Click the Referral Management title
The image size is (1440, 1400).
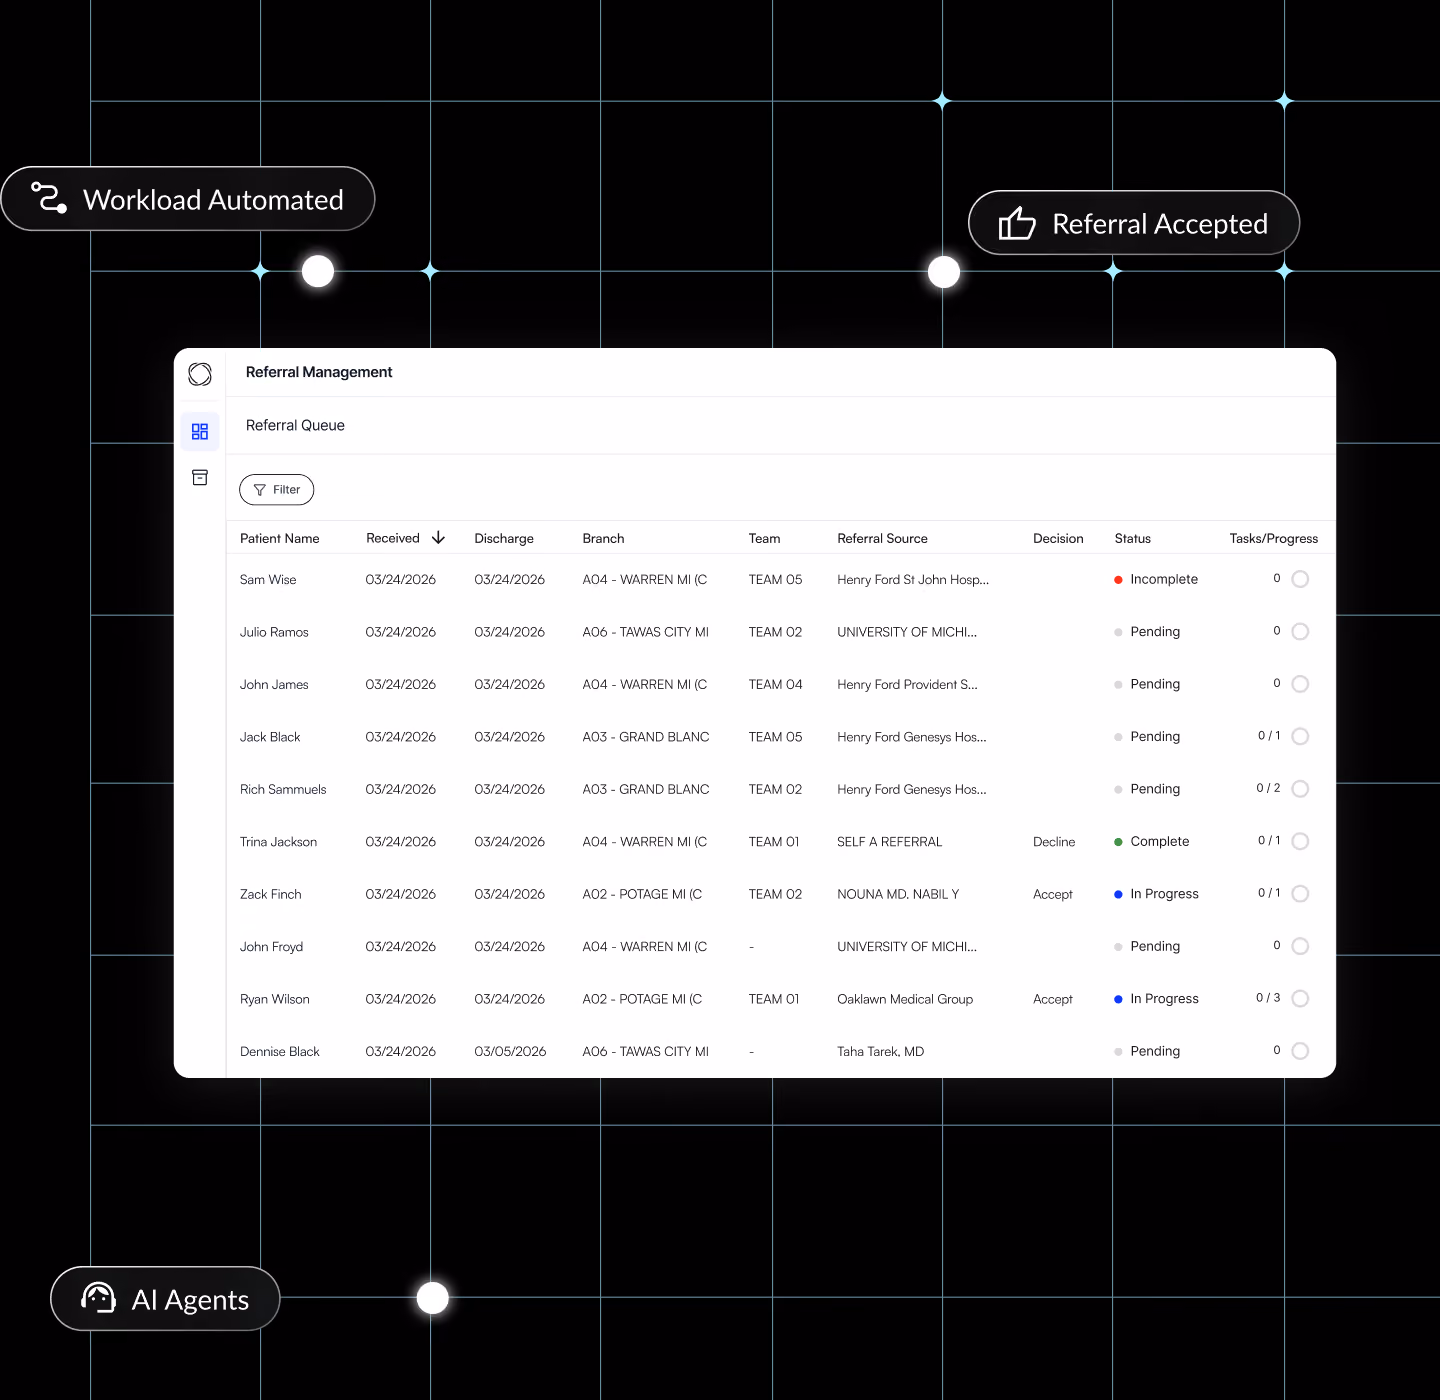point(319,372)
